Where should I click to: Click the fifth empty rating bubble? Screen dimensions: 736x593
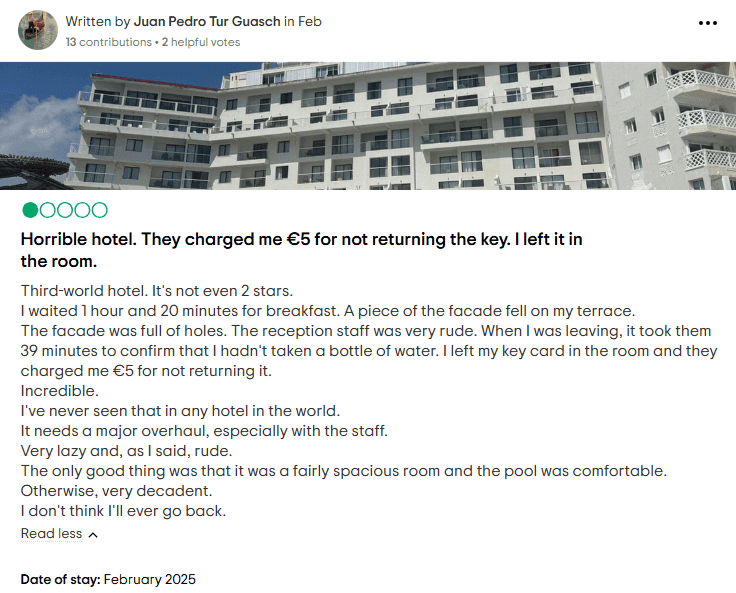98,210
